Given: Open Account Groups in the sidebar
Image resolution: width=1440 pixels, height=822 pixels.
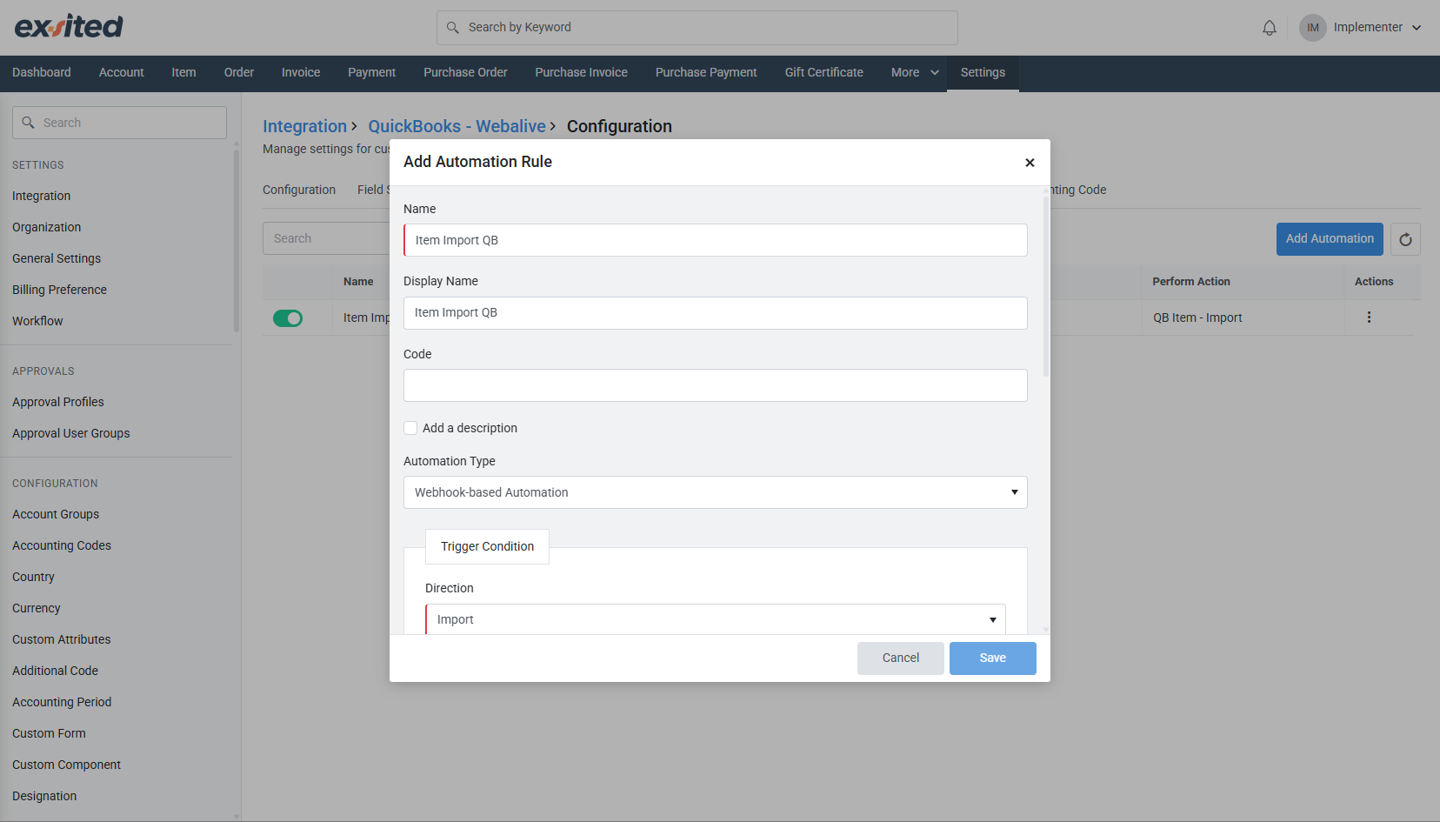Looking at the screenshot, I should (x=55, y=514).
